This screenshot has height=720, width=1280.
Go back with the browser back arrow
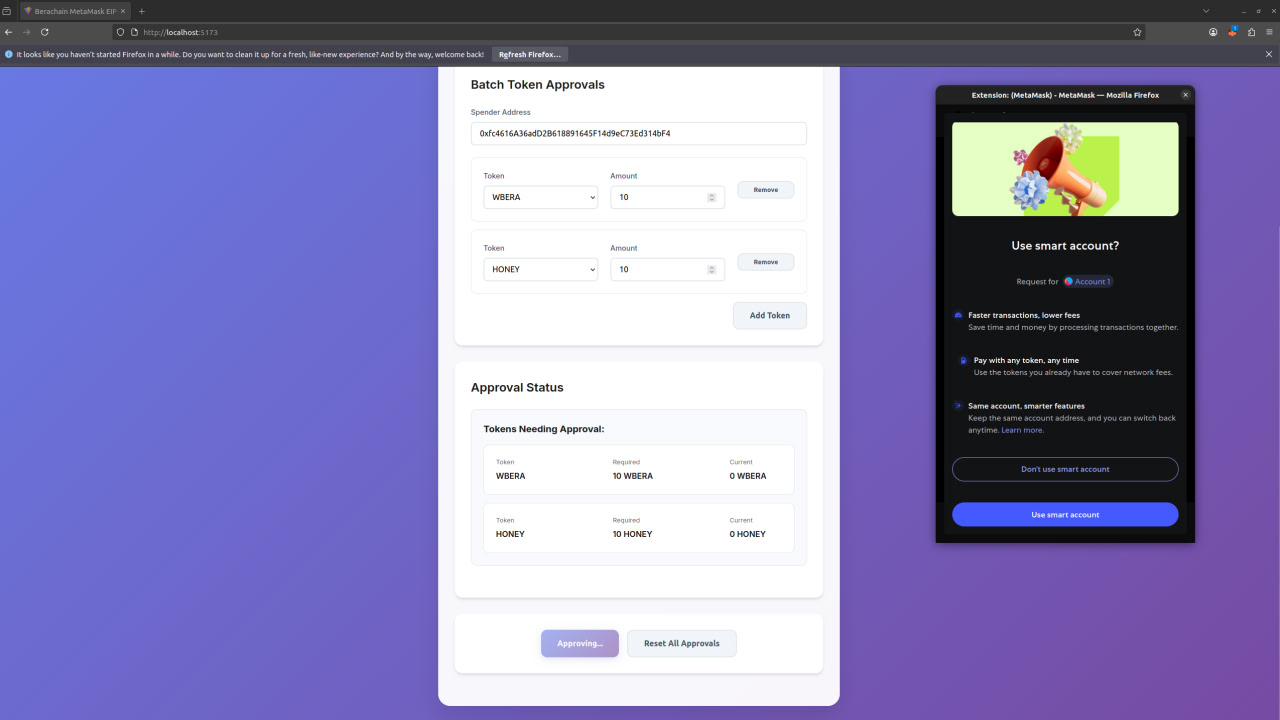[x=9, y=32]
